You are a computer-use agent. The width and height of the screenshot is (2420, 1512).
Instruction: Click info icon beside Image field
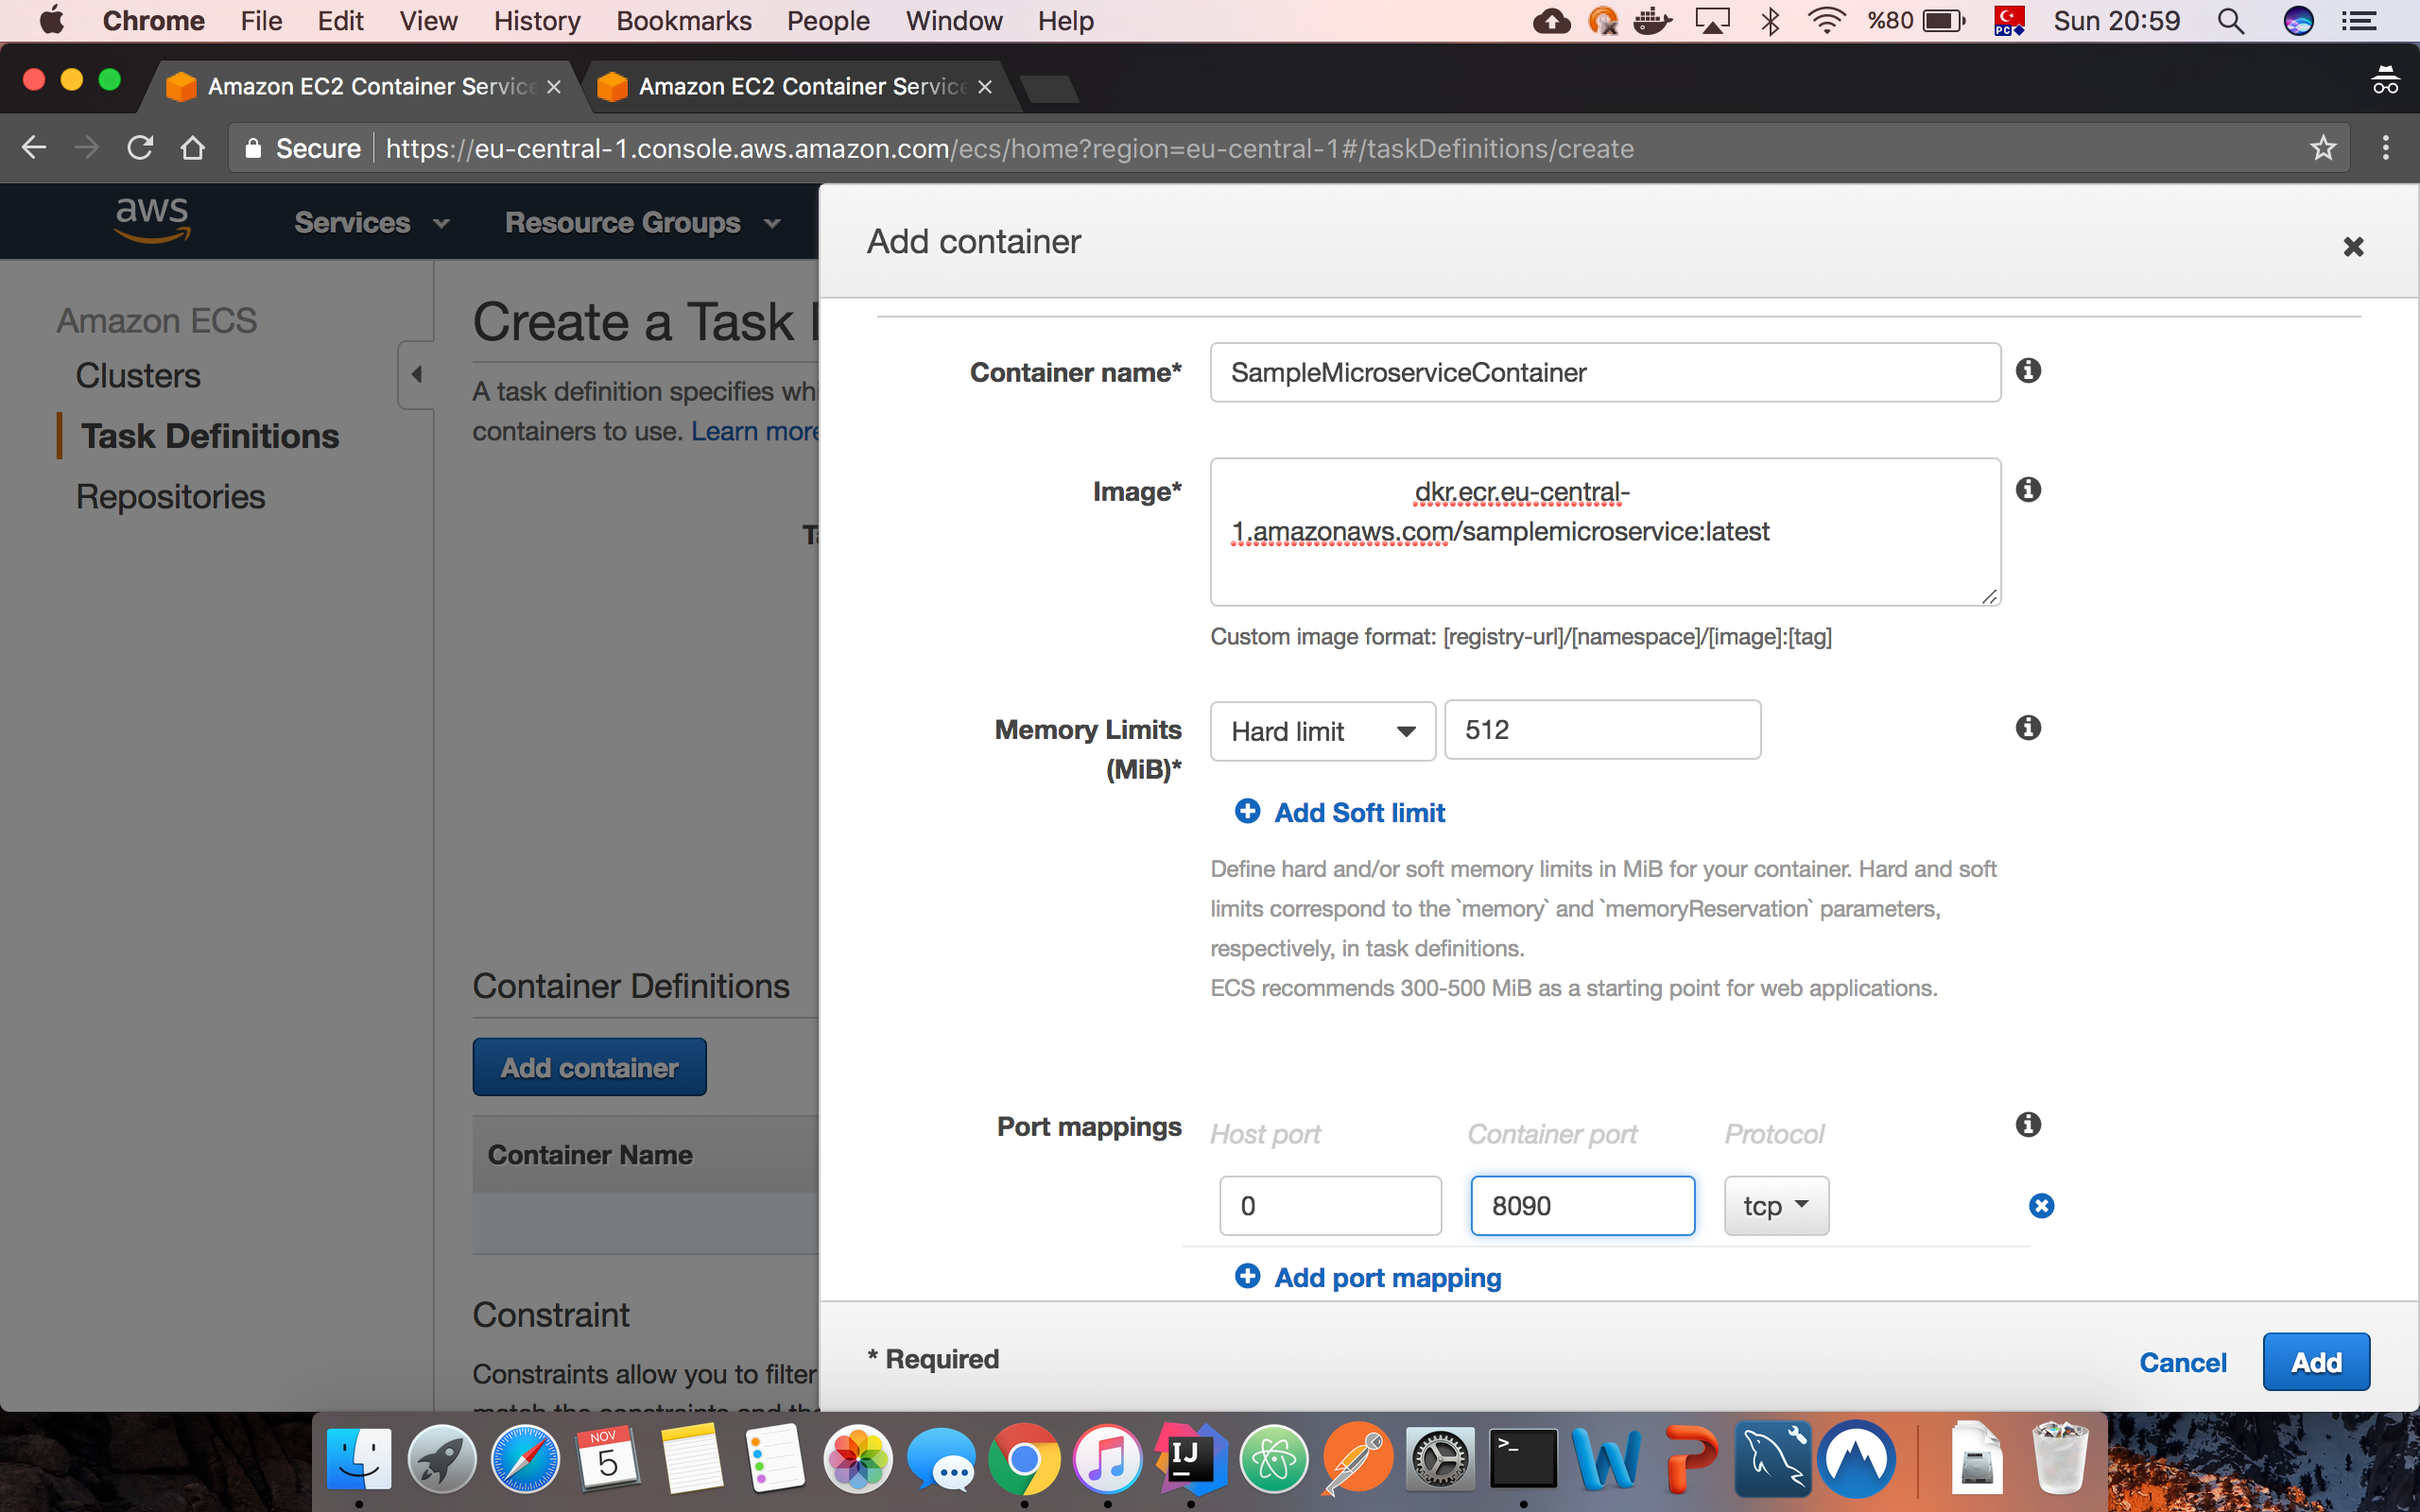2027,490
